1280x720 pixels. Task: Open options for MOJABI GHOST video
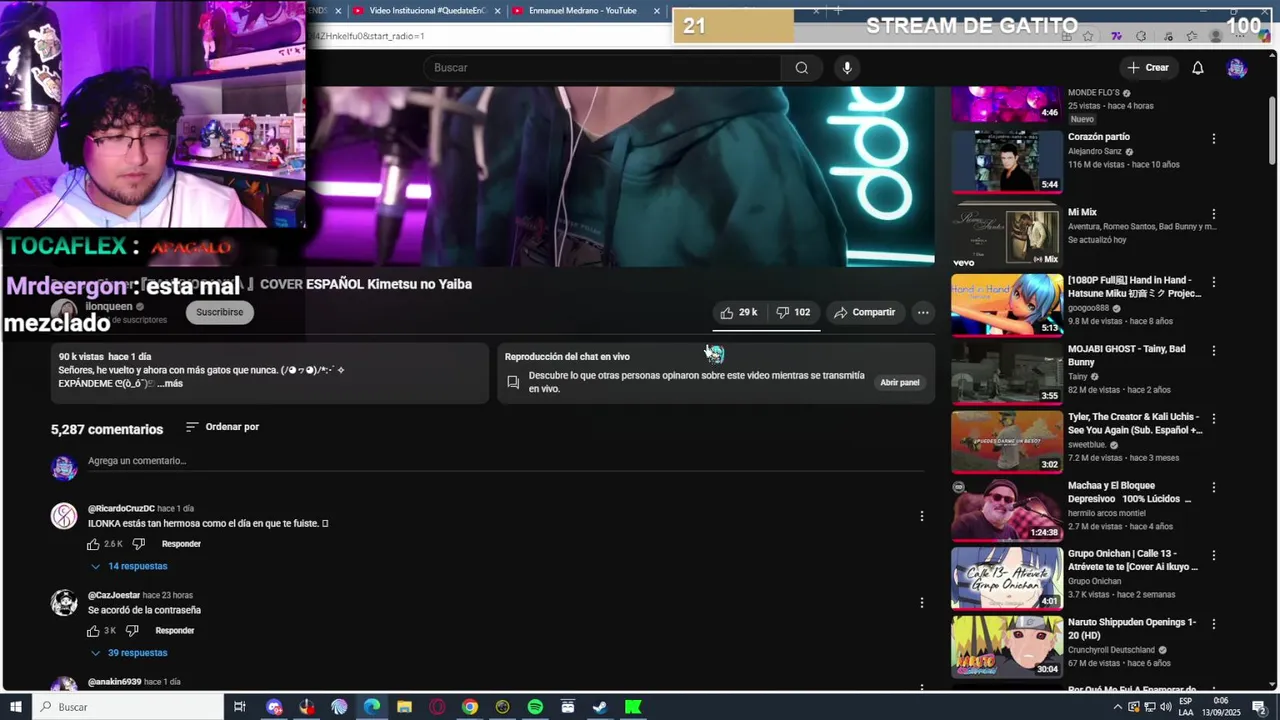(1214, 351)
